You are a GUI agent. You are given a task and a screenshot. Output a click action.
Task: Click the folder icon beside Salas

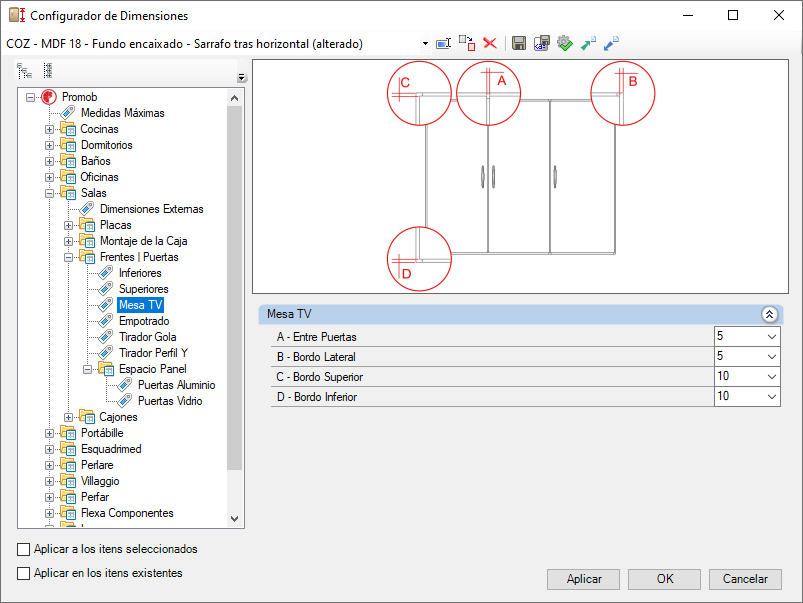point(68,193)
